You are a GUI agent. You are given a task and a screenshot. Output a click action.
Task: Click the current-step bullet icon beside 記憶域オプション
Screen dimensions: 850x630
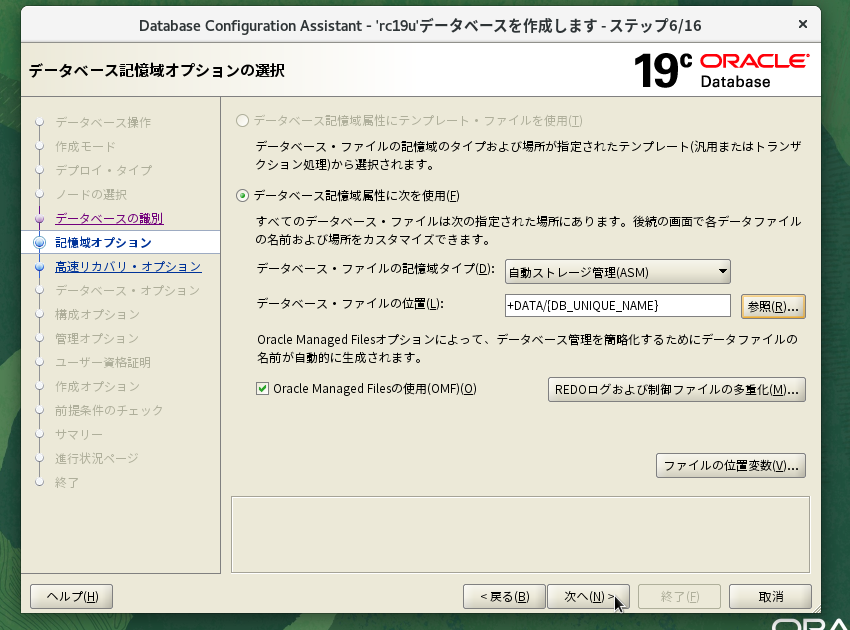point(40,242)
